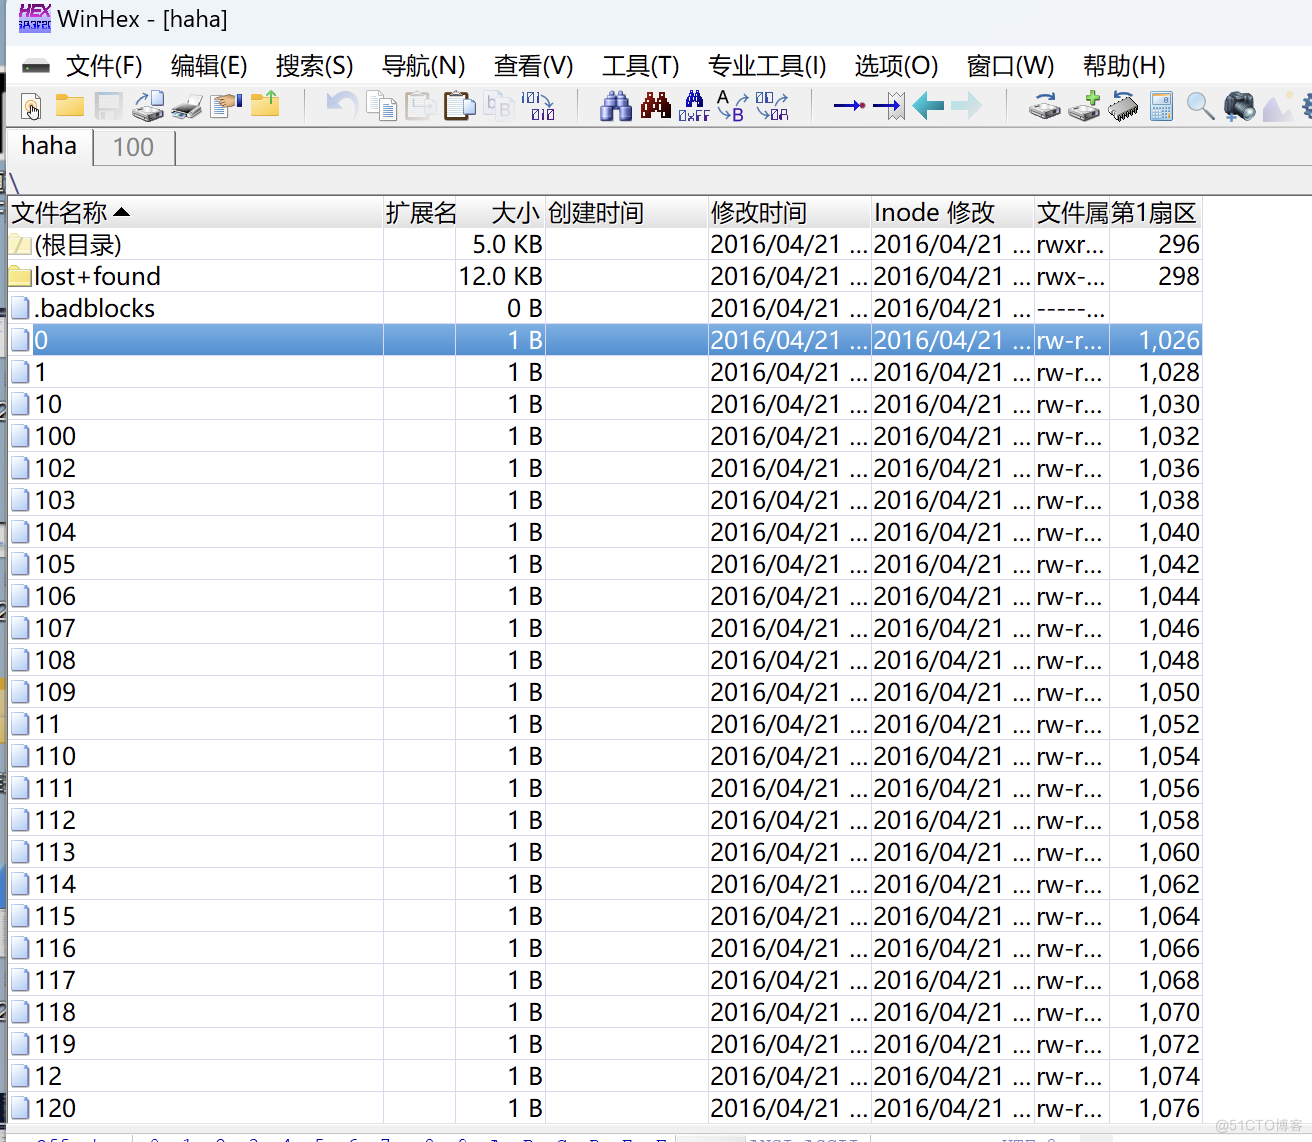This screenshot has width=1312, height=1142.
Task: Click the Open disk icon
Action: (1045, 106)
